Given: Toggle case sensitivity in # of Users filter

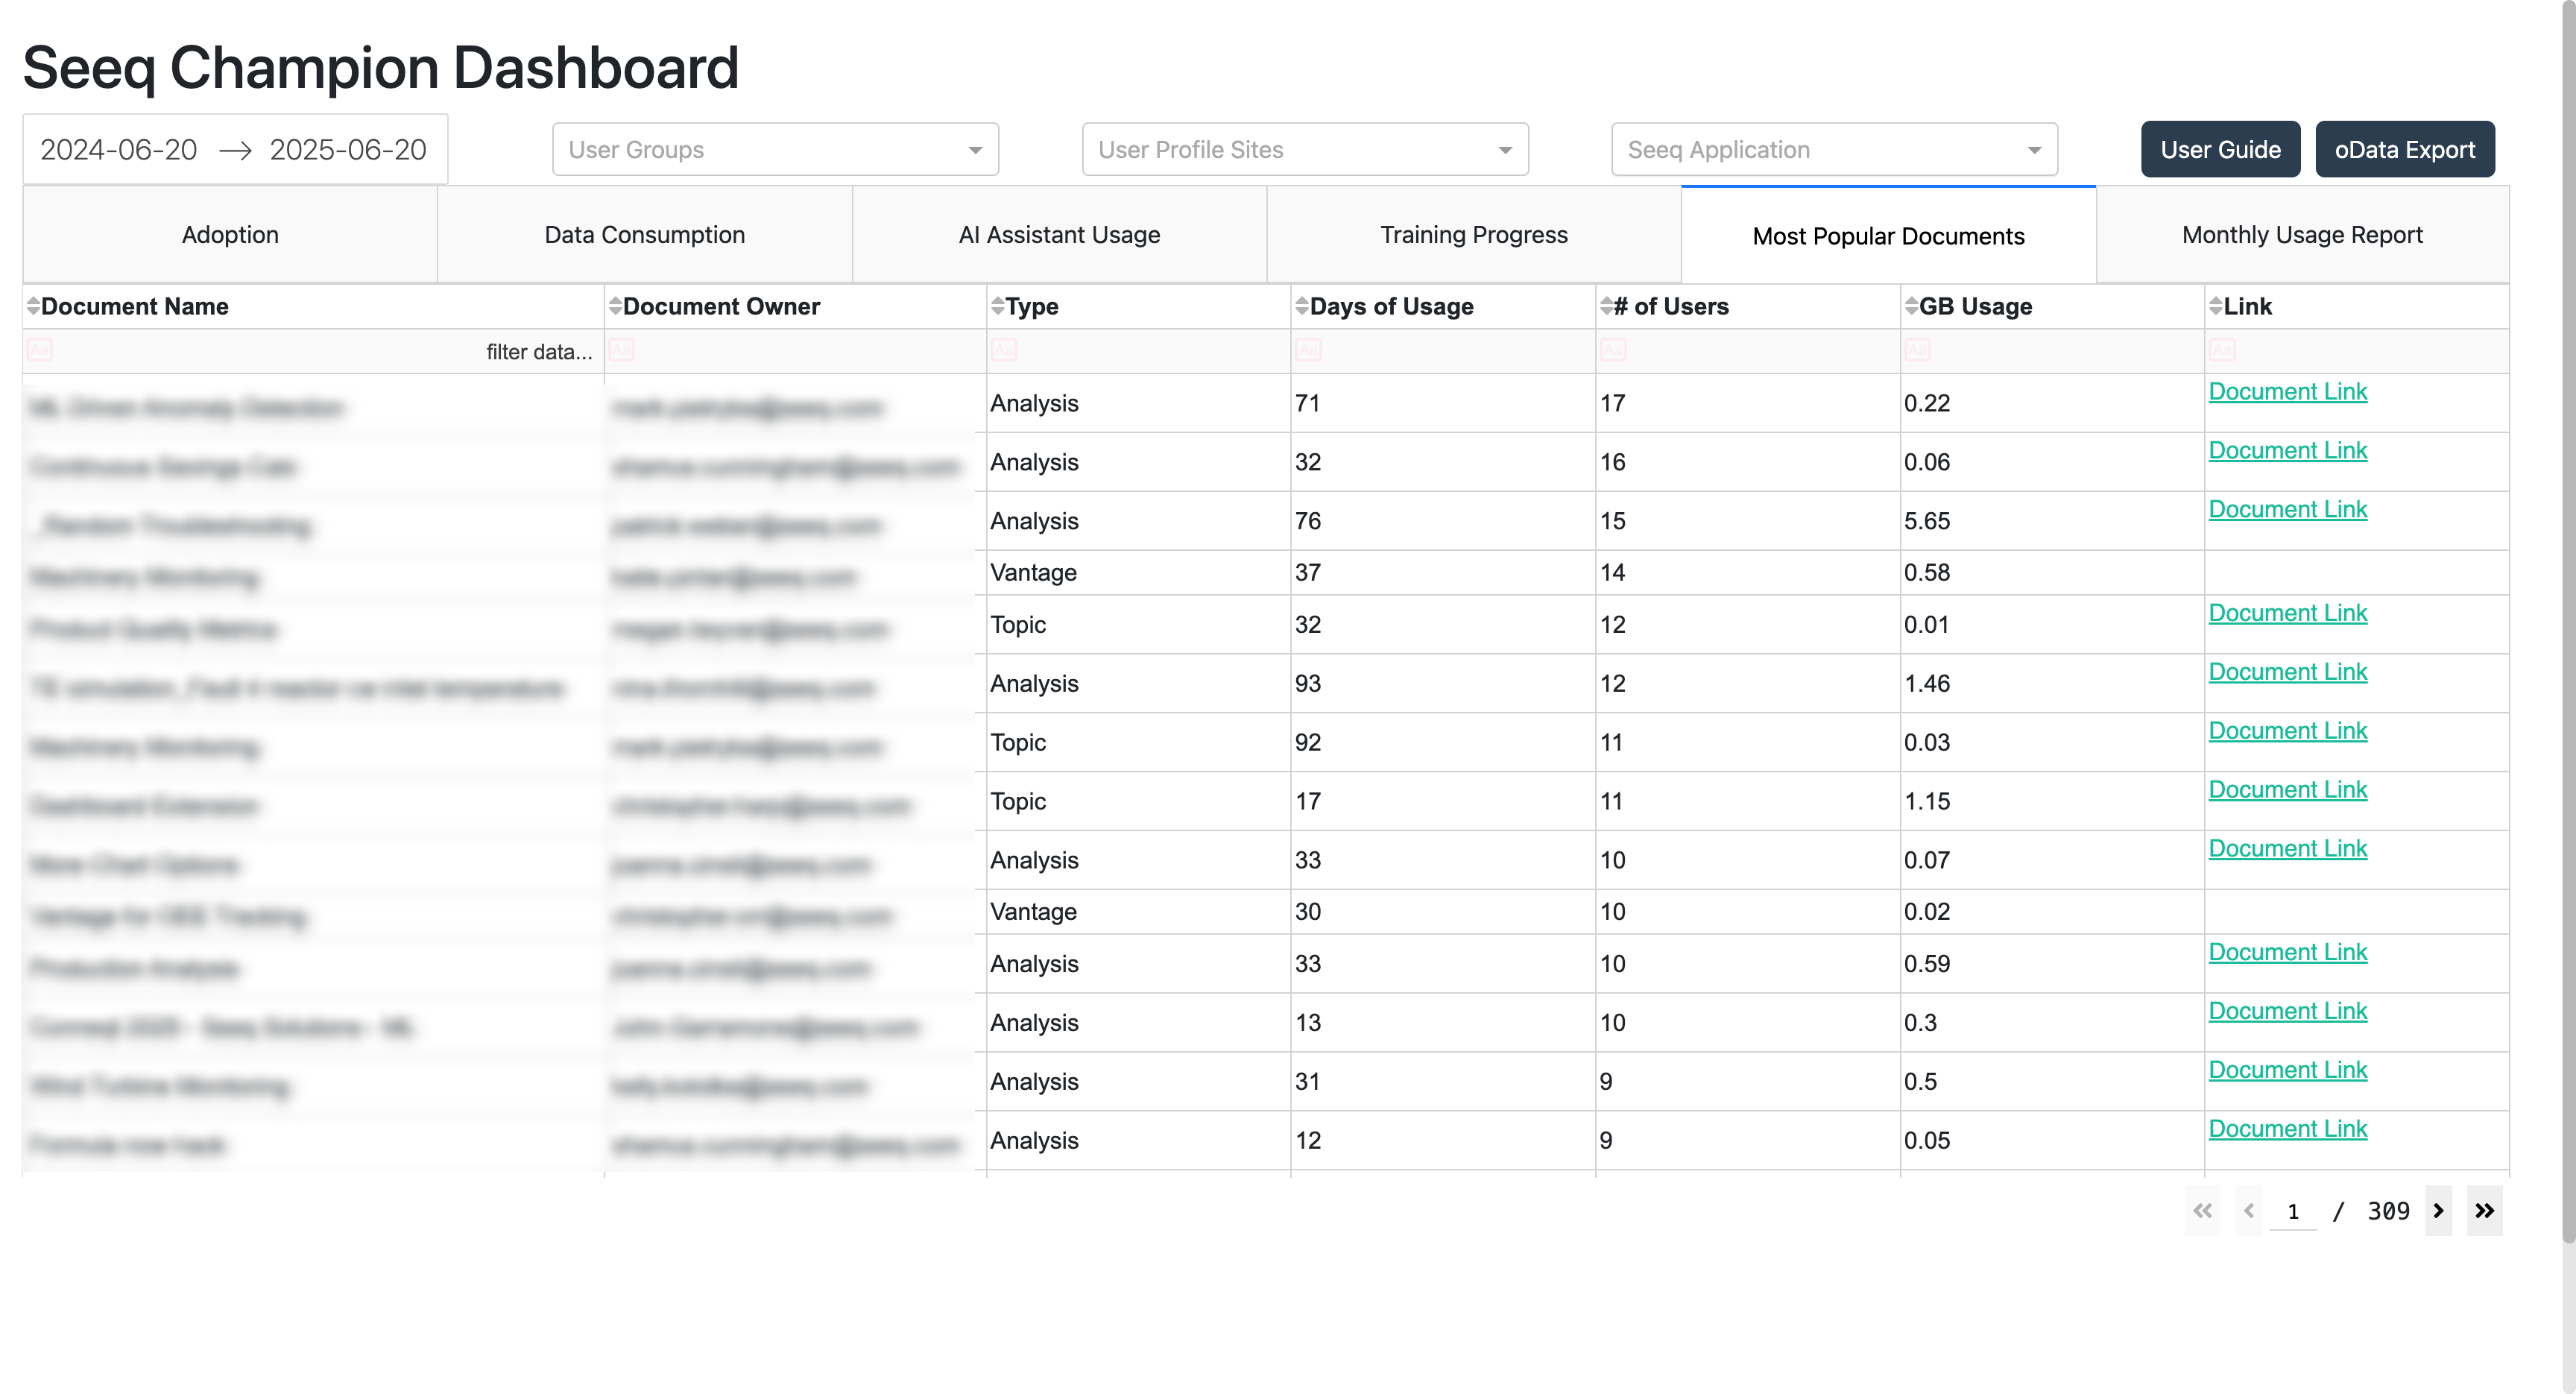Looking at the screenshot, I should (1613, 350).
